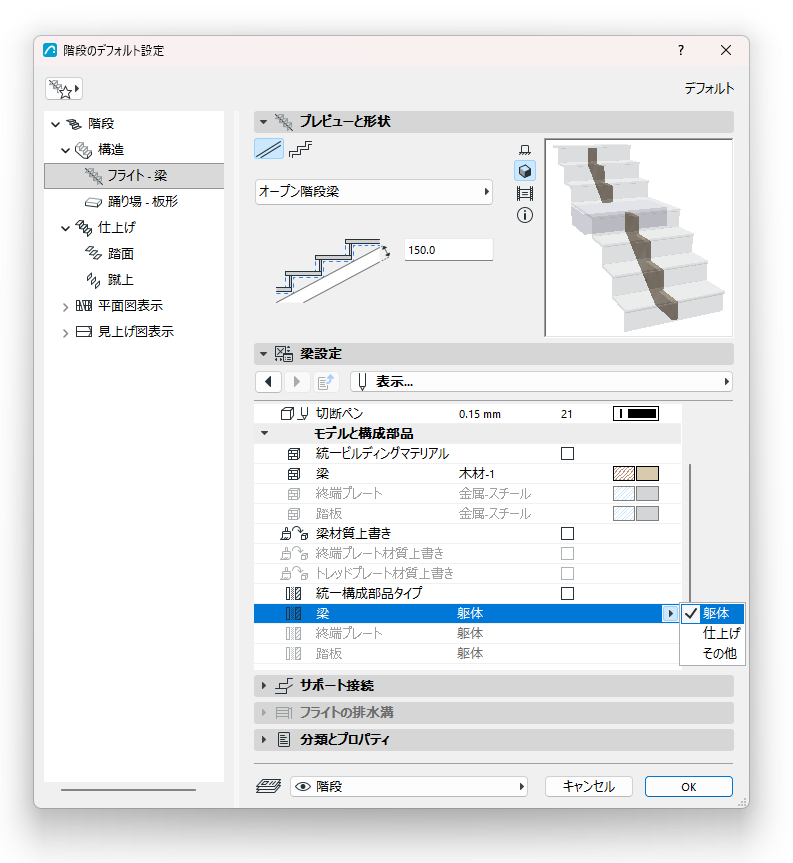This screenshot has height=863, width=793.
Task: Expand the 平面図表示 tree node
Action: [x=65, y=307]
